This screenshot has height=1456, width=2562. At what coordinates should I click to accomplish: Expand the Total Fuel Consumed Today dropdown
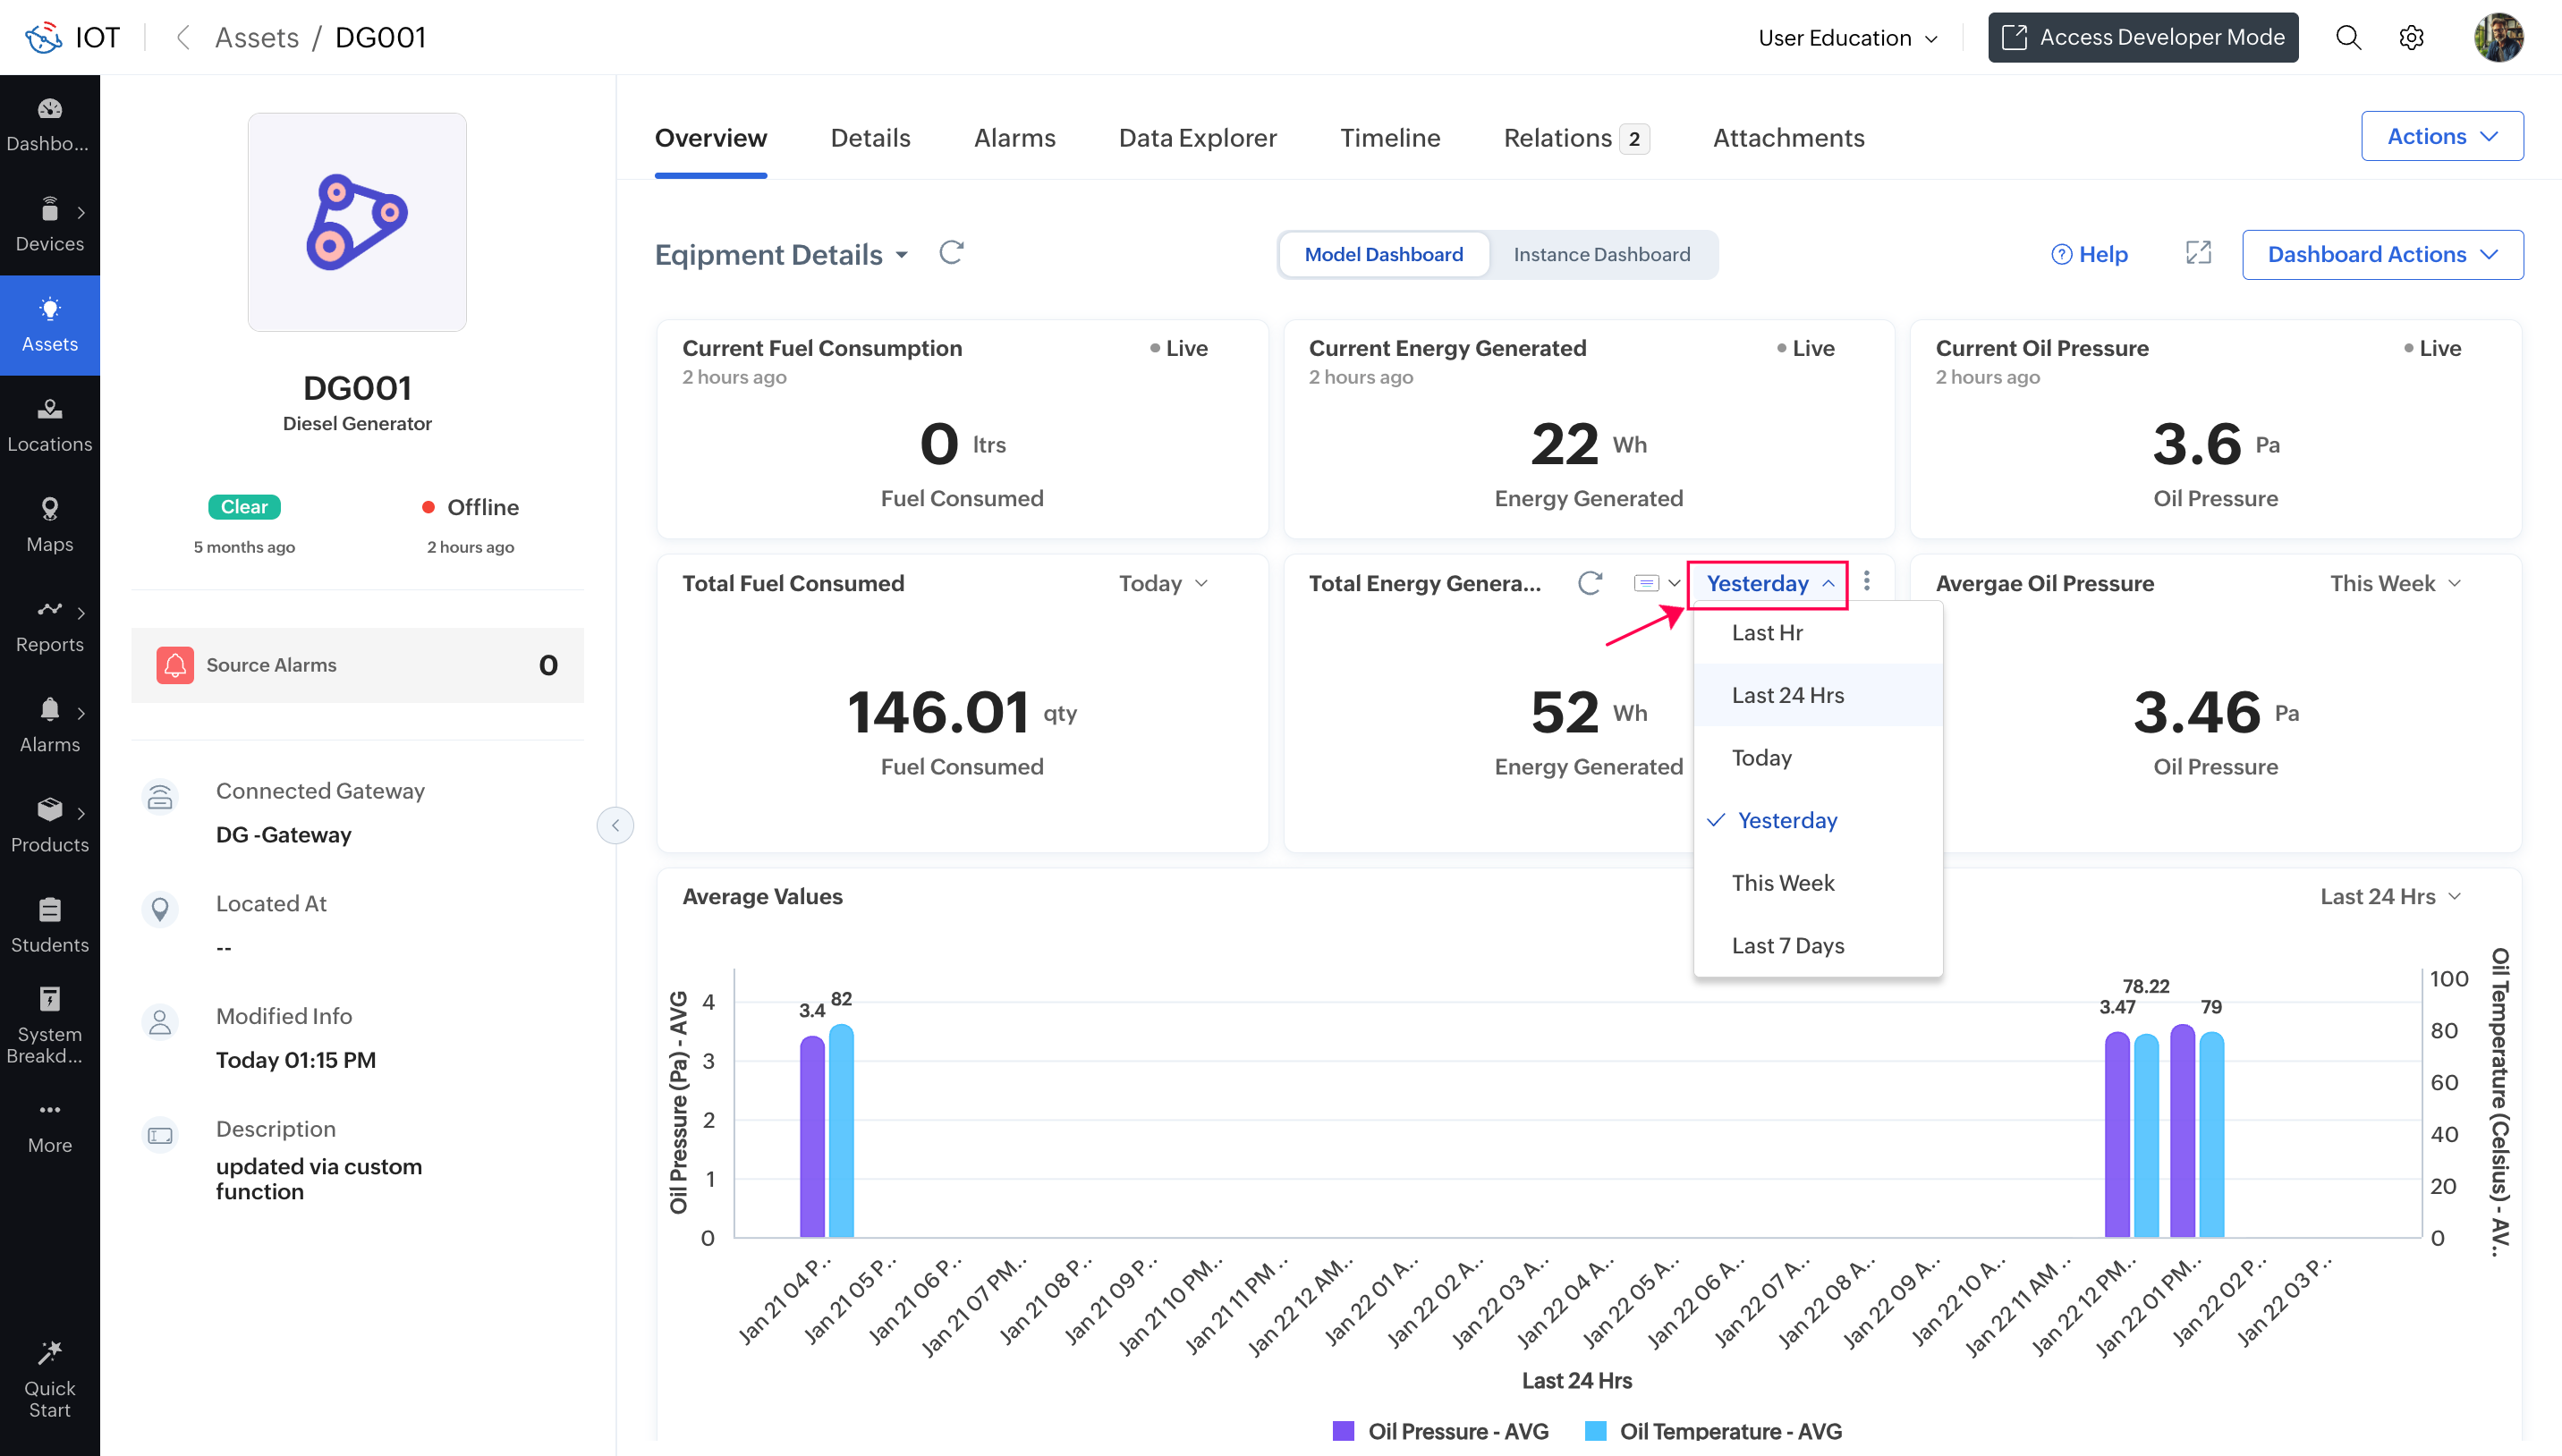coord(1163,583)
